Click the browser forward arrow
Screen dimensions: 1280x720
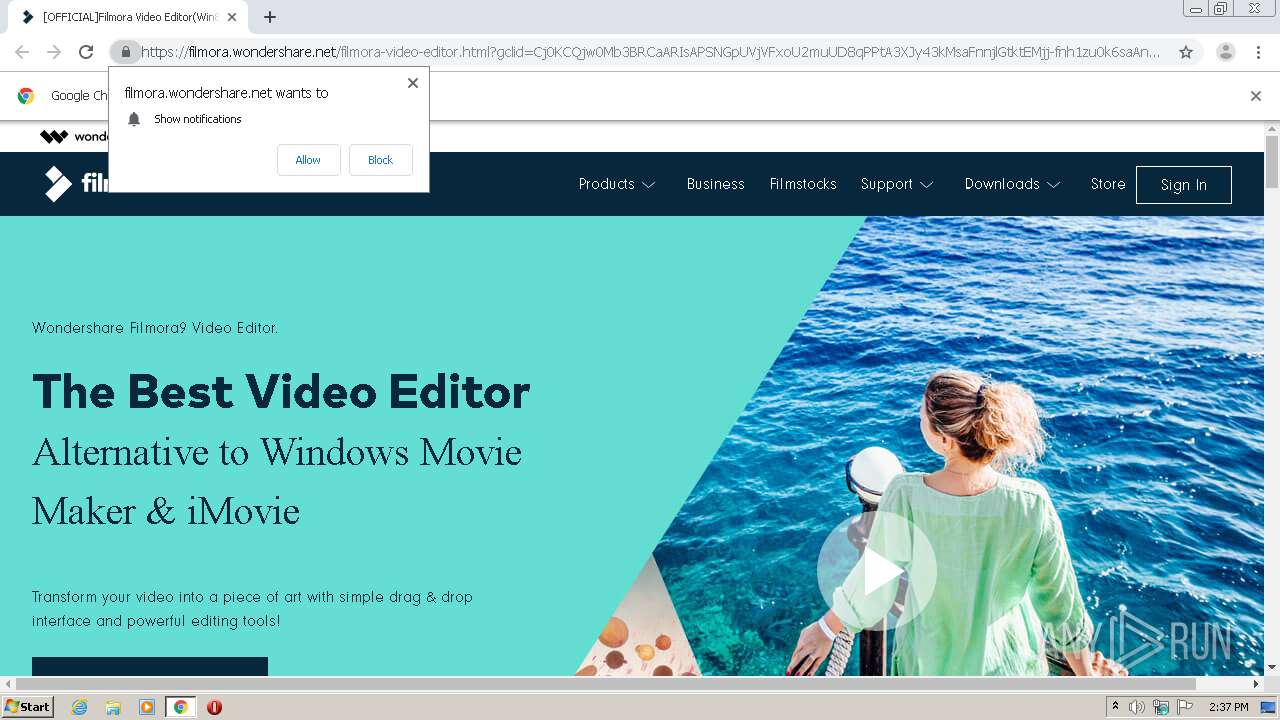click(x=54, y=52)
